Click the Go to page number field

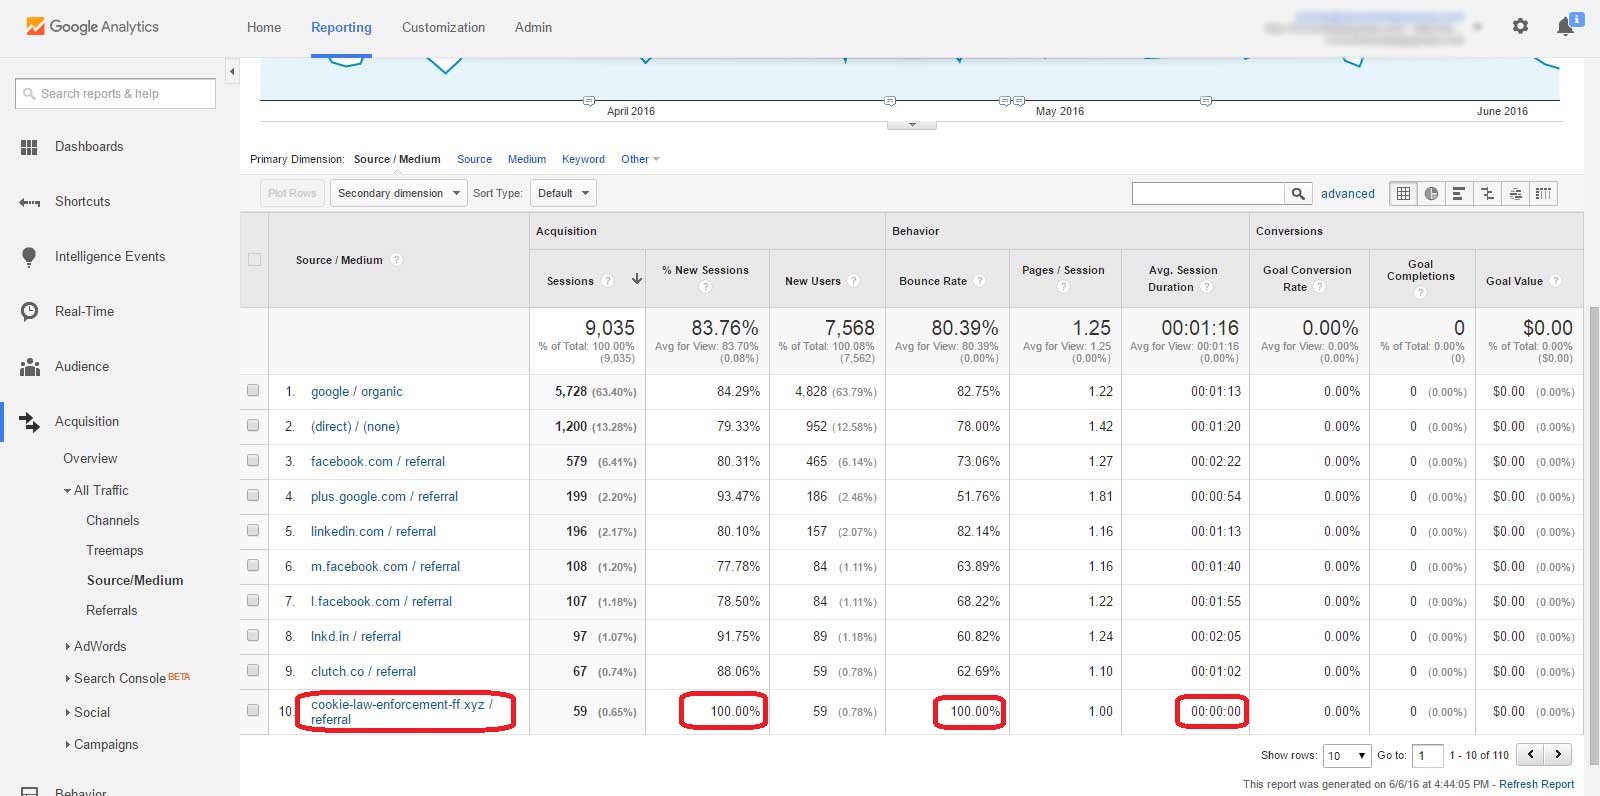pyautogui.click(x=1428, y=755)
